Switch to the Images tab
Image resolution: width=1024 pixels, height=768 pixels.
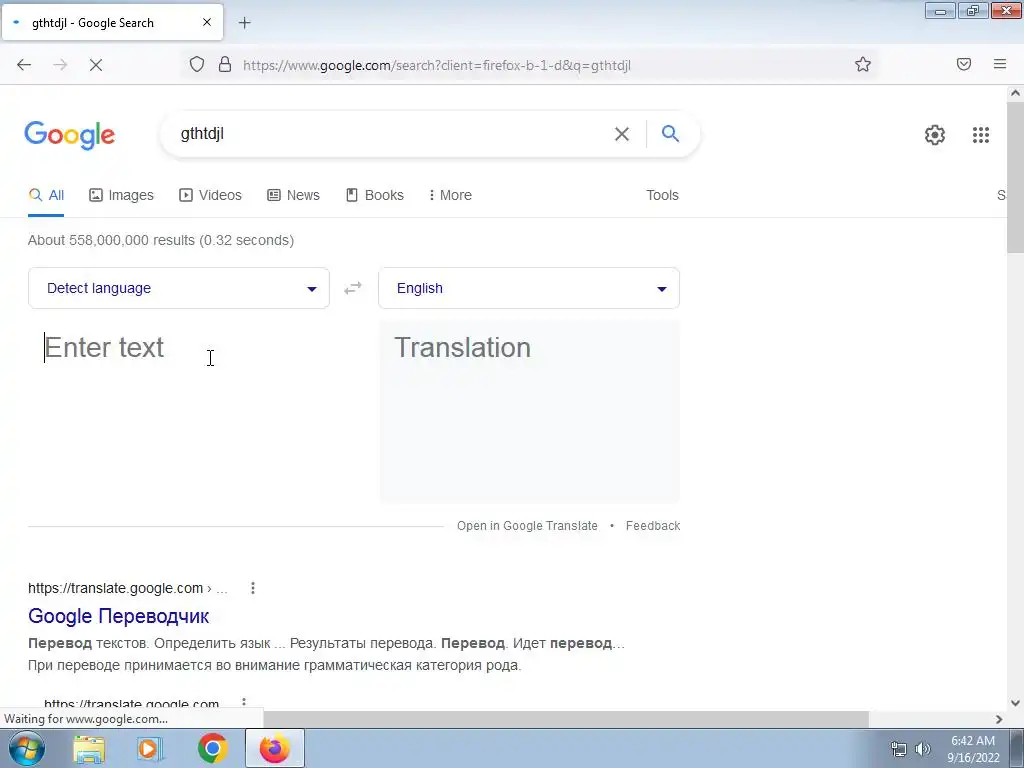[121, 195]
